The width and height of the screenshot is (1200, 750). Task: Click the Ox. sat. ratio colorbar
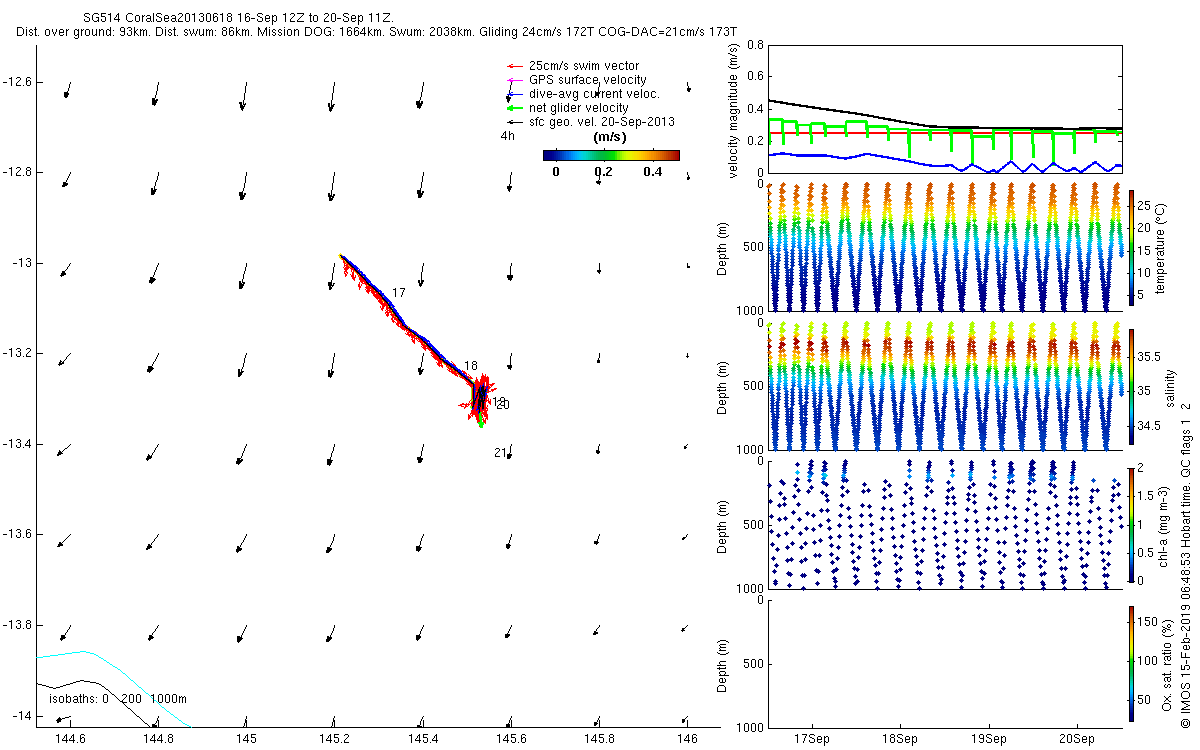click(1131, 662)
